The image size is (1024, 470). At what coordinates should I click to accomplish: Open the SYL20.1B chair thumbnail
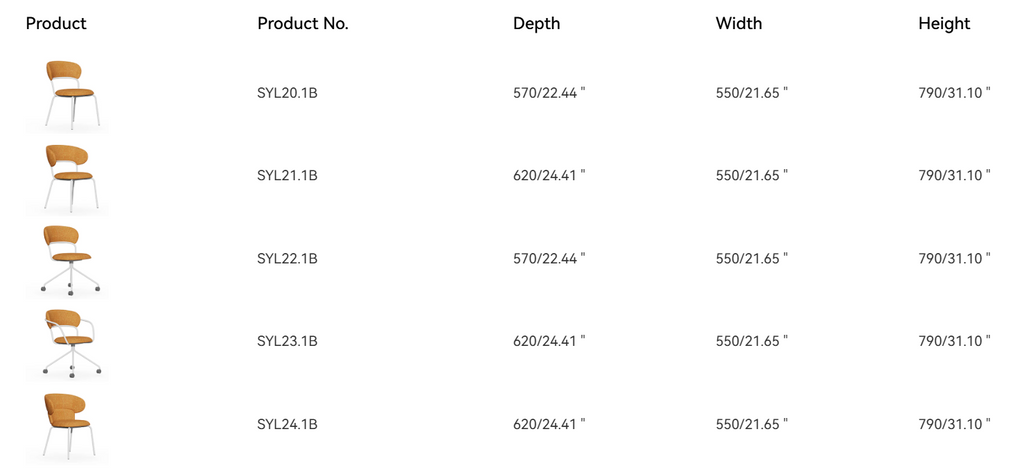click(x=68, y=93)
